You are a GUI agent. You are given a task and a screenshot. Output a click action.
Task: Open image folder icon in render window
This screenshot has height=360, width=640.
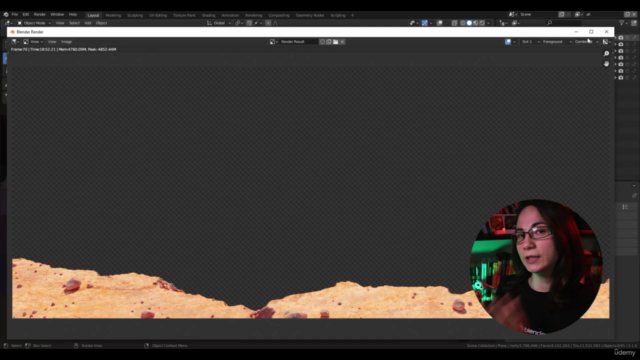tap(336, 42)
